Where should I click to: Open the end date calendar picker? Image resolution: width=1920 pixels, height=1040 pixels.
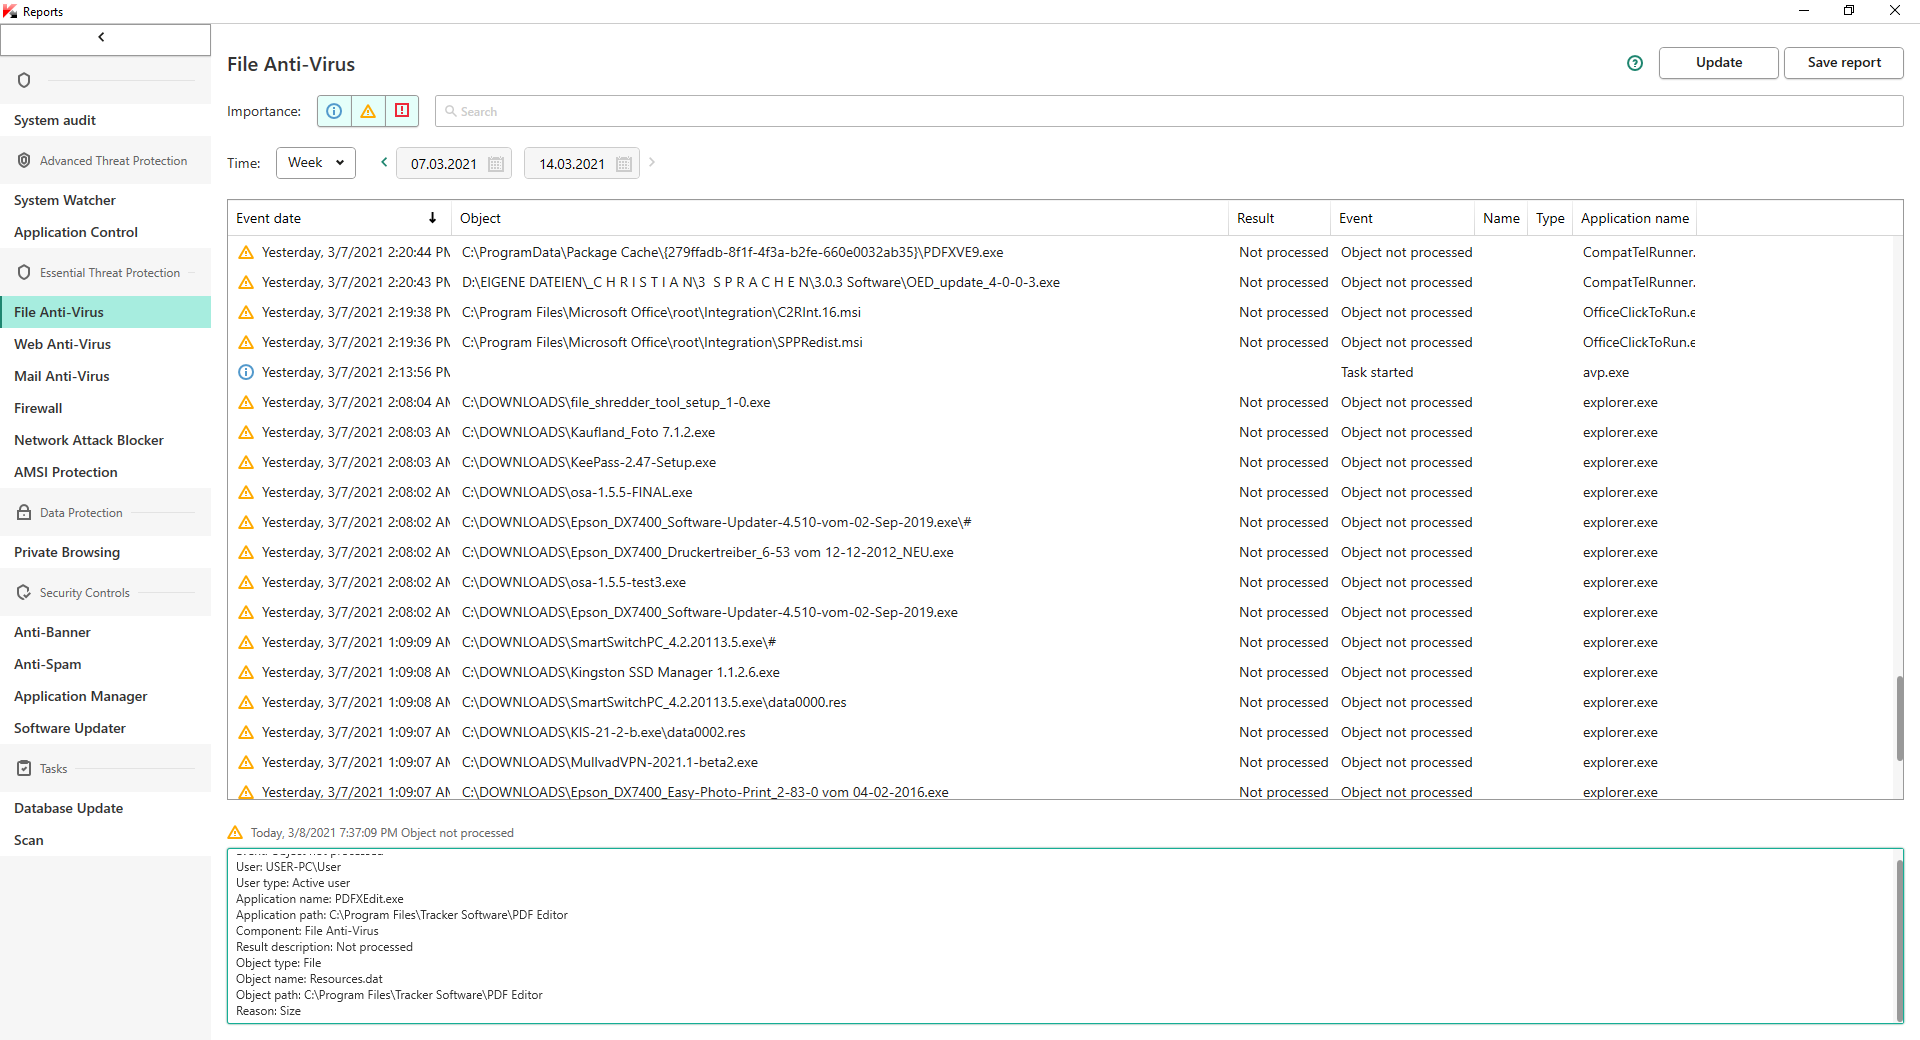624,164
